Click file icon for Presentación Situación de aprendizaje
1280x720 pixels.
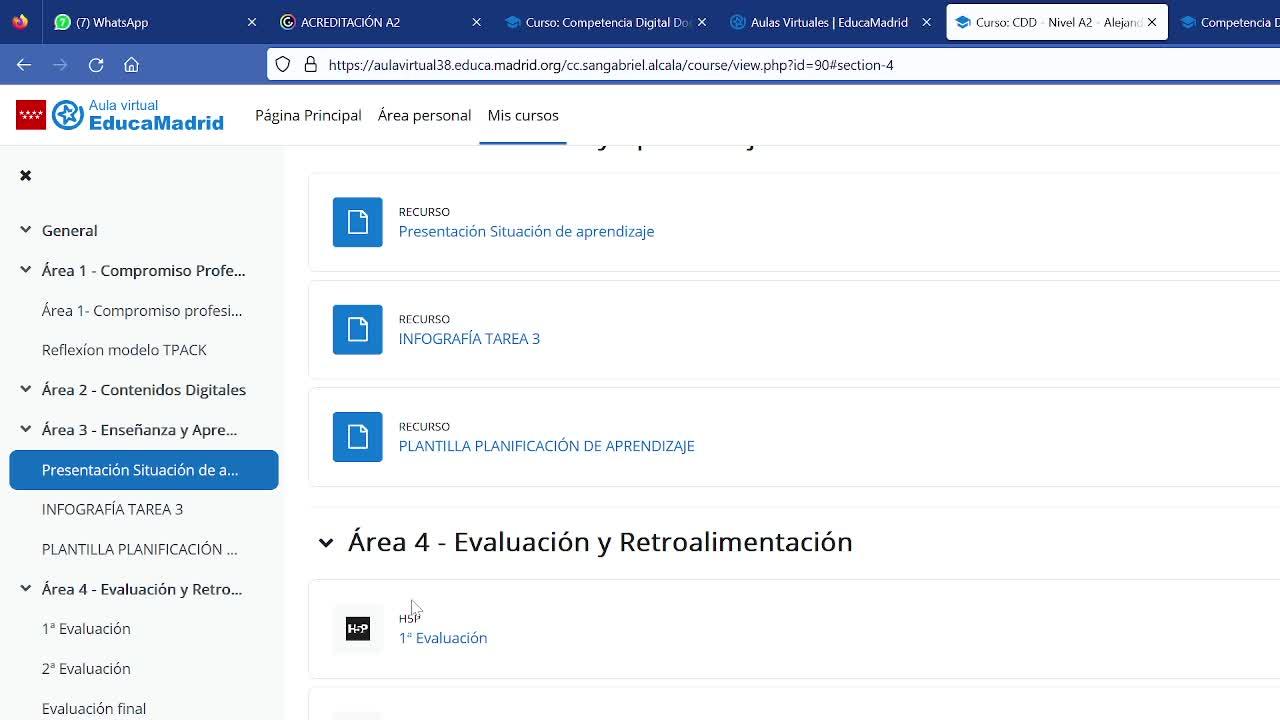tap(358, 222)
